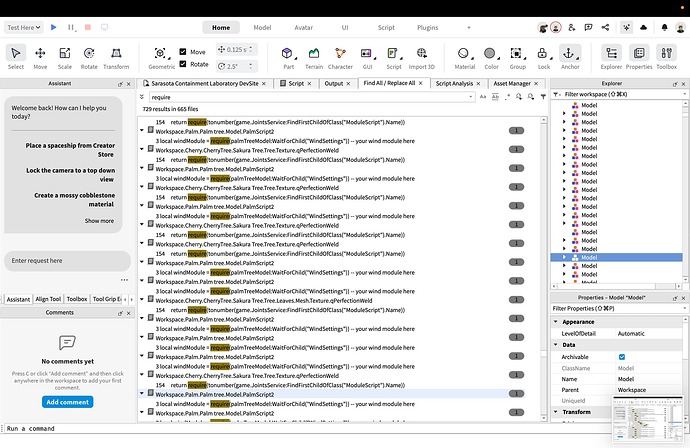Screen dimensions: 690x448
Task: Switch to the Model ribbon tab
Action: 262,27
